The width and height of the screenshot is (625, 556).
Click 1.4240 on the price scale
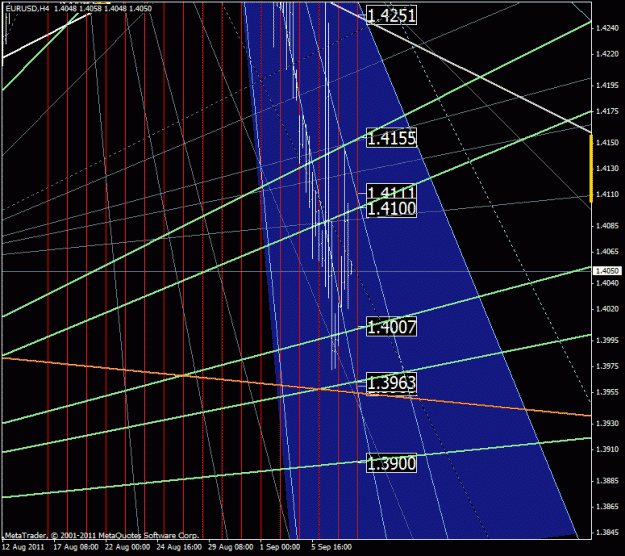pos(607,28)
